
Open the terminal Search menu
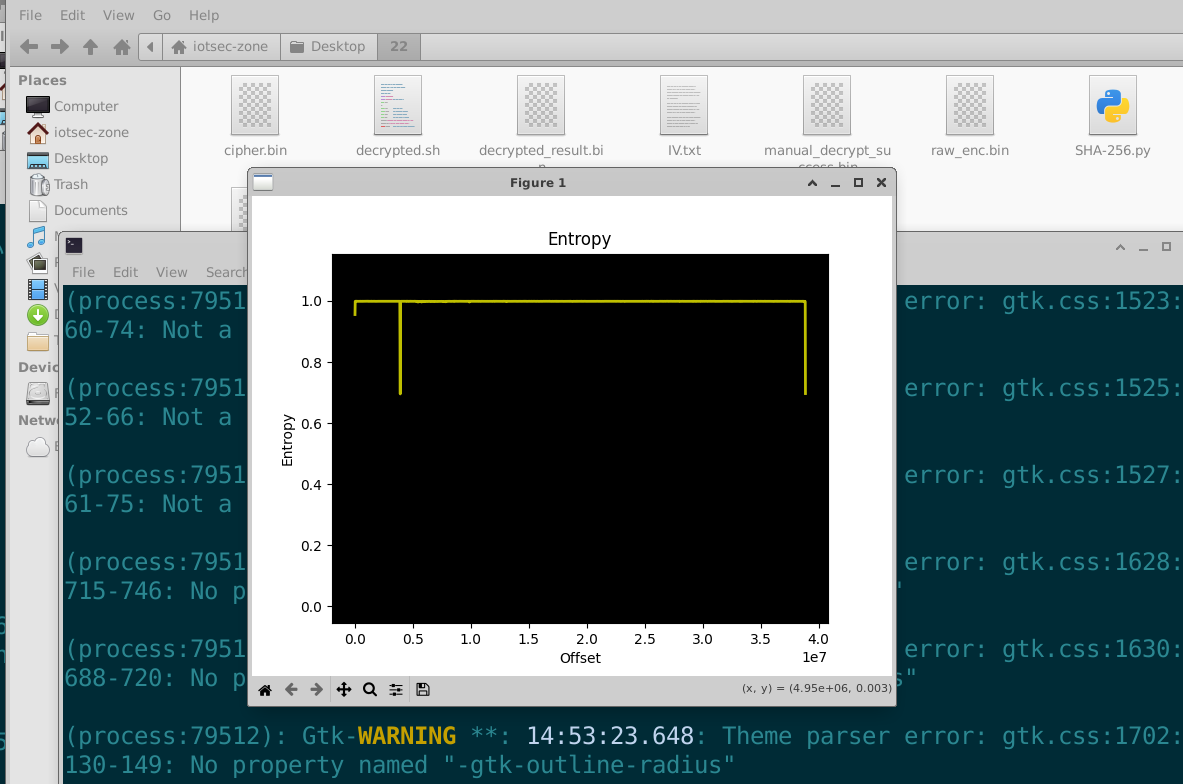pos(226,272)
